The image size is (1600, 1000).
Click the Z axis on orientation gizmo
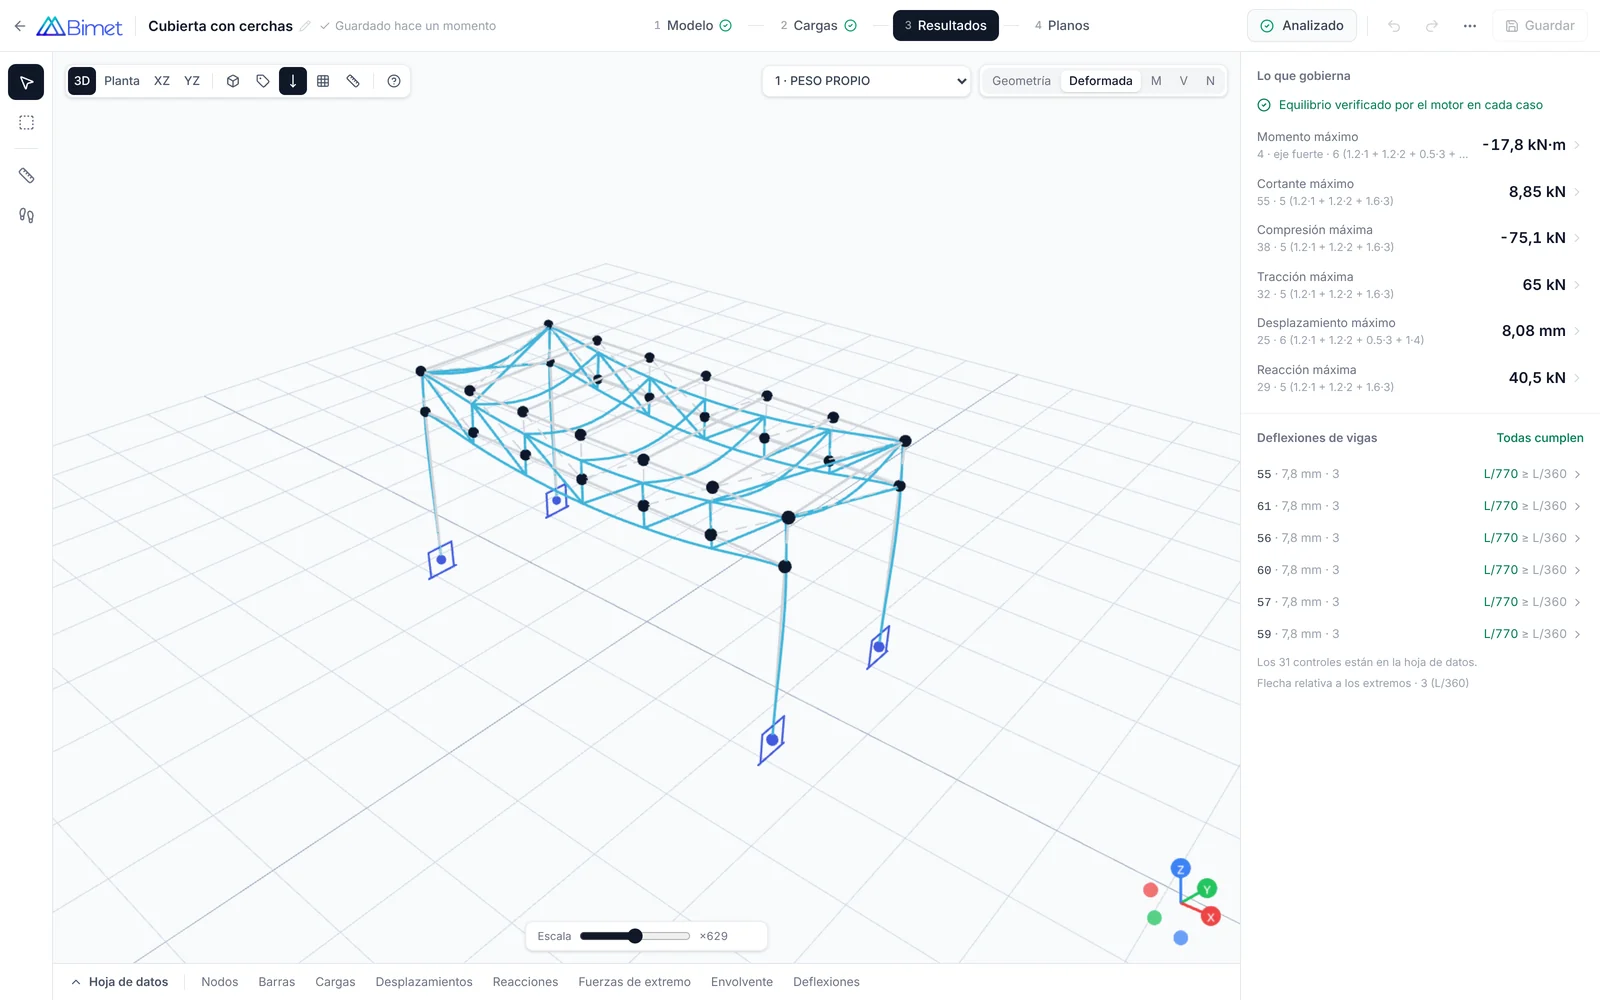[x=1181, y=869]
